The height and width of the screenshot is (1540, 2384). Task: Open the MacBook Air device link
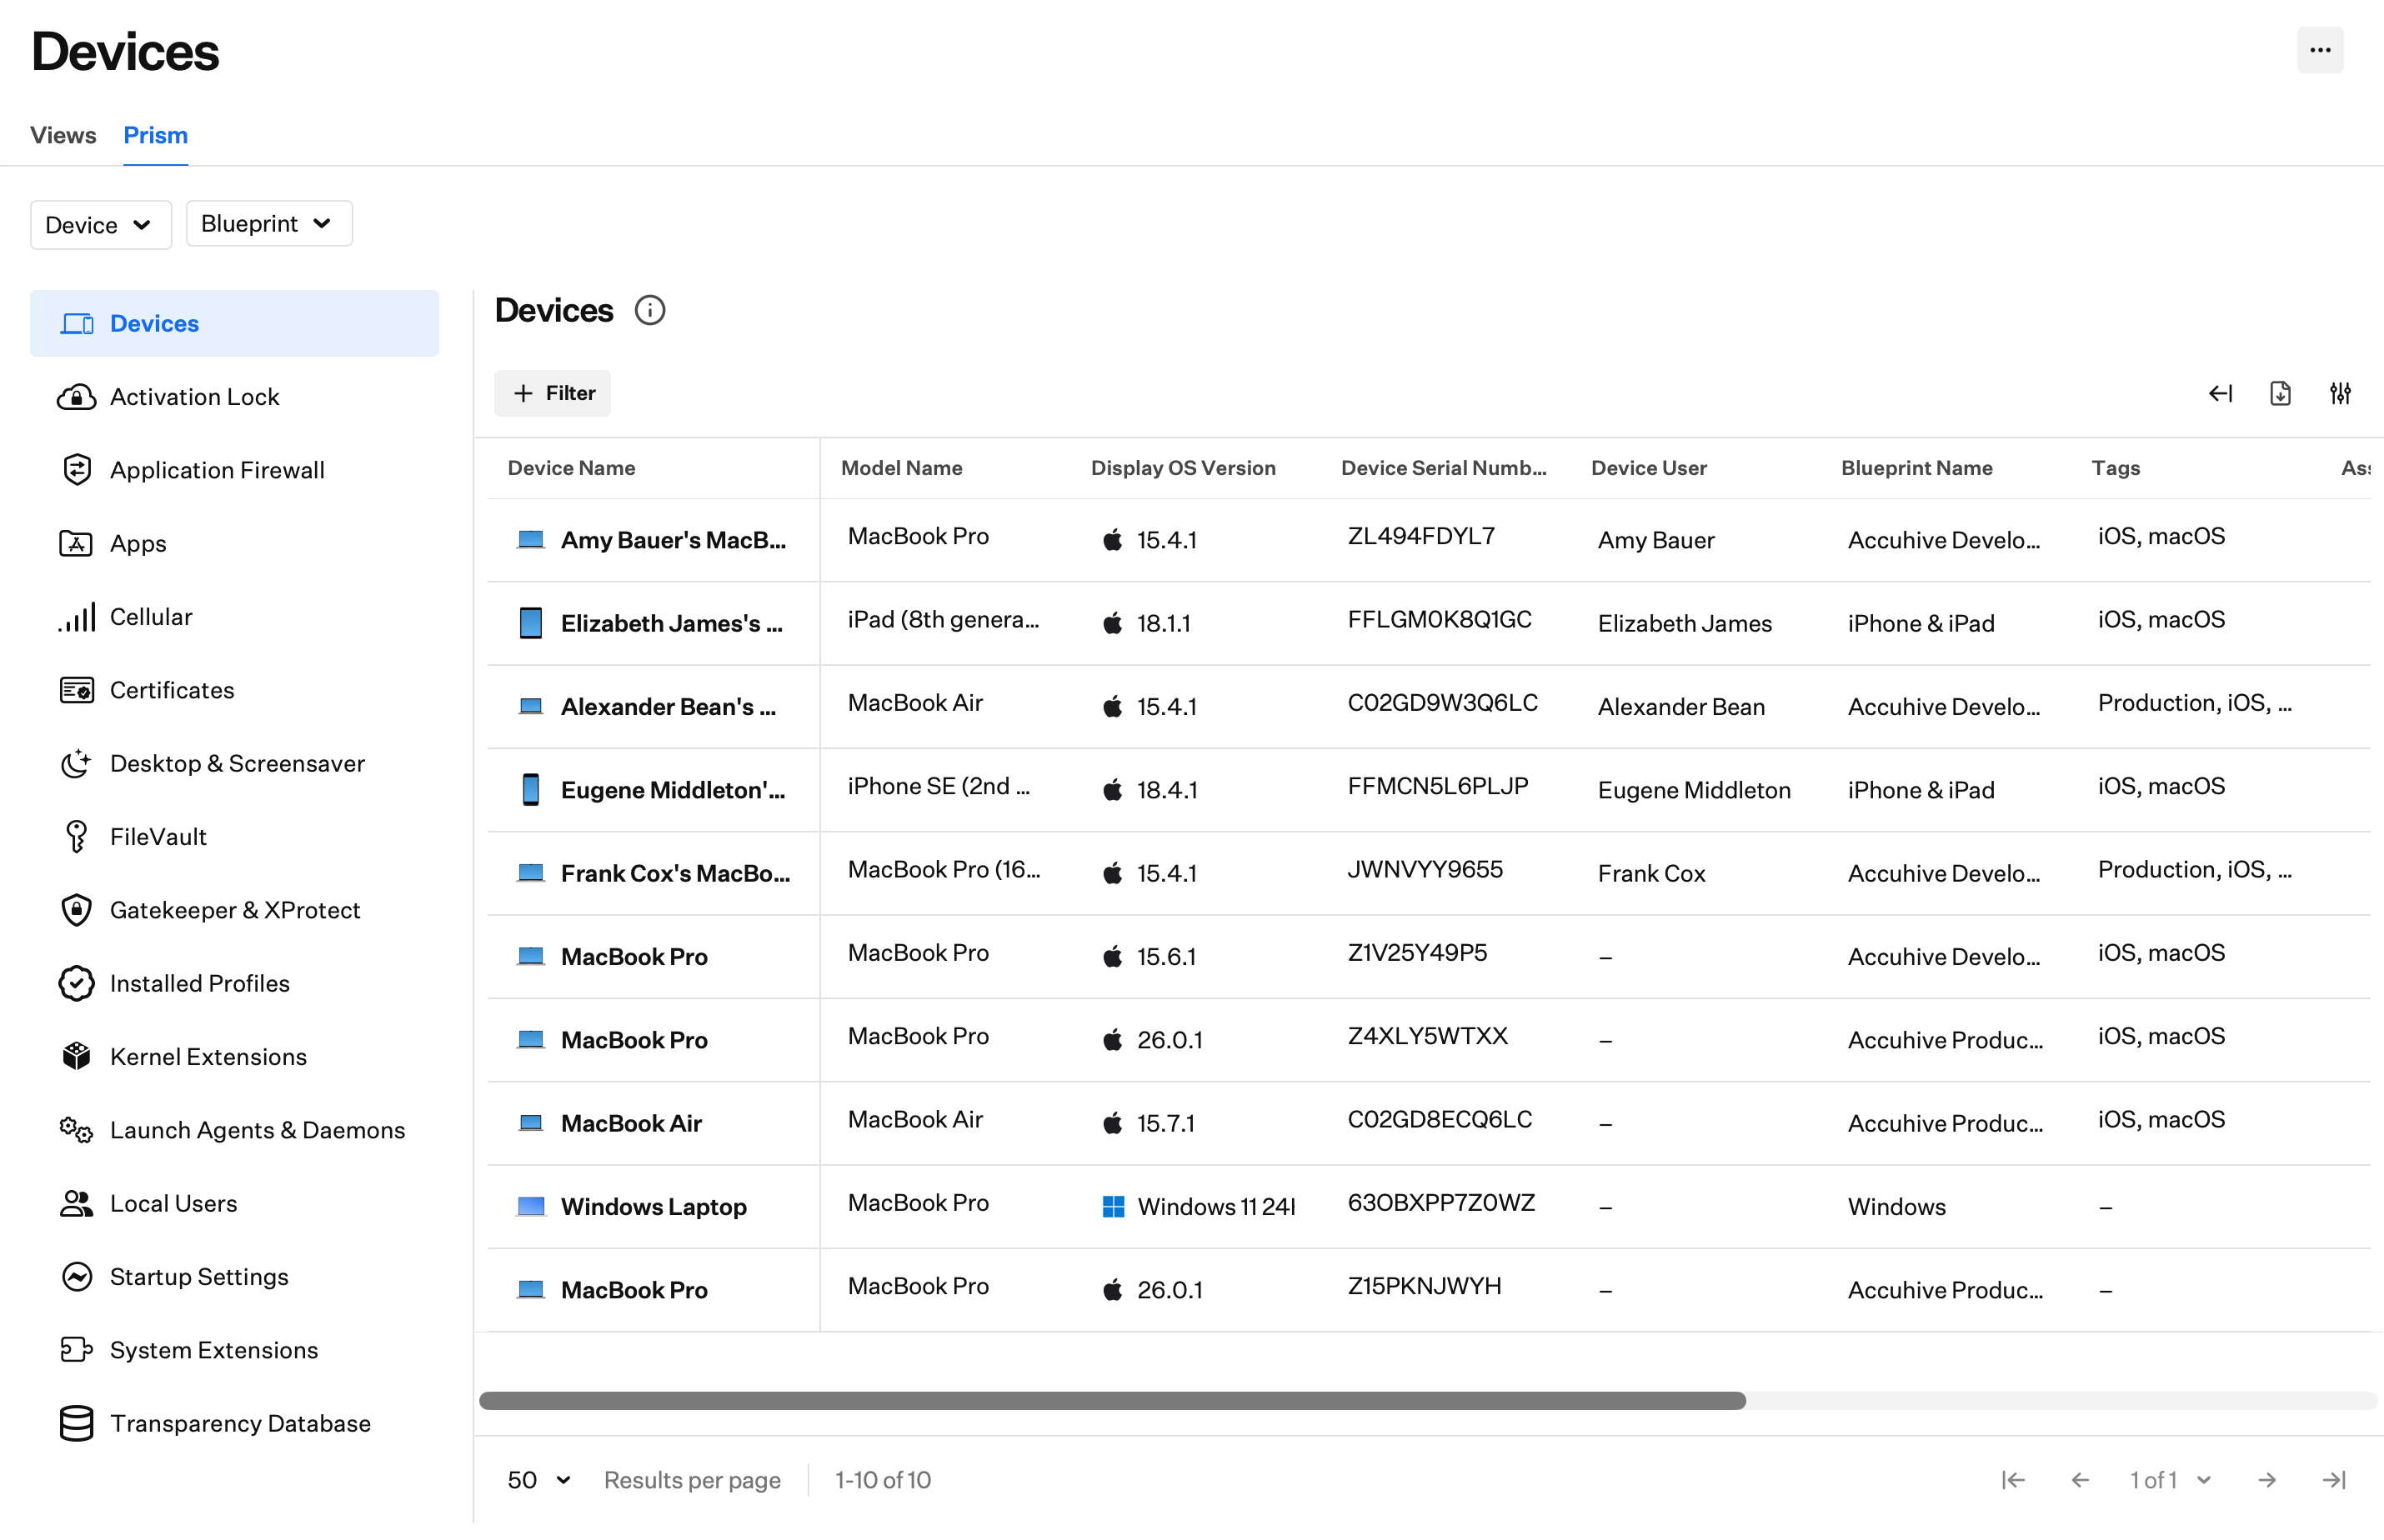tap(631, 1124)
